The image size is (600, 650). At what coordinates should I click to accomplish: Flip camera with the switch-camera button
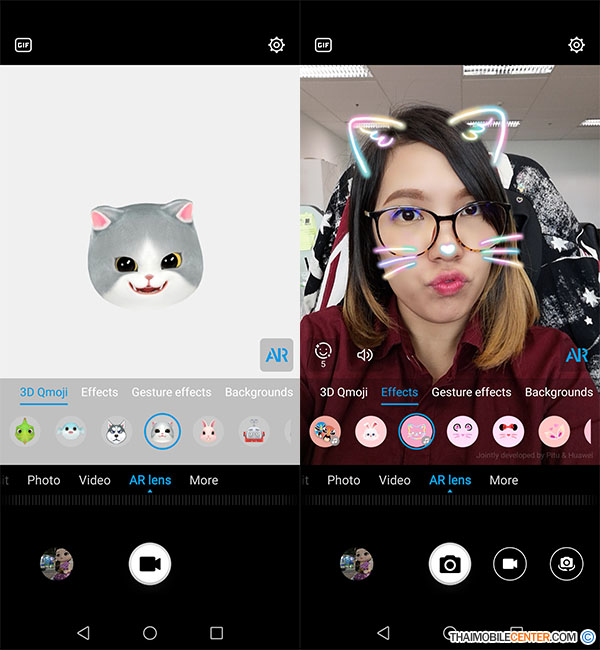click(x=566, y=564)
